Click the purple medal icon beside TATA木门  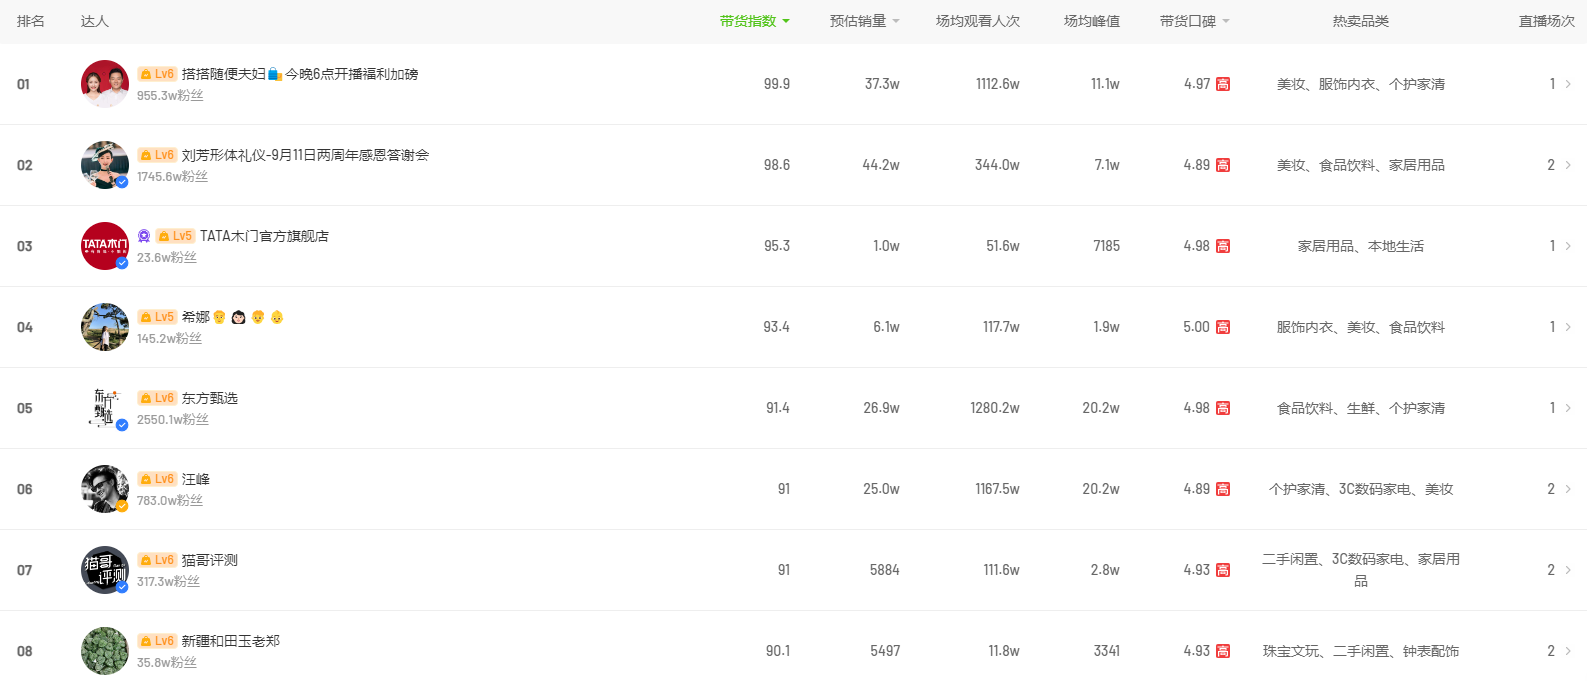pos(144,236)
